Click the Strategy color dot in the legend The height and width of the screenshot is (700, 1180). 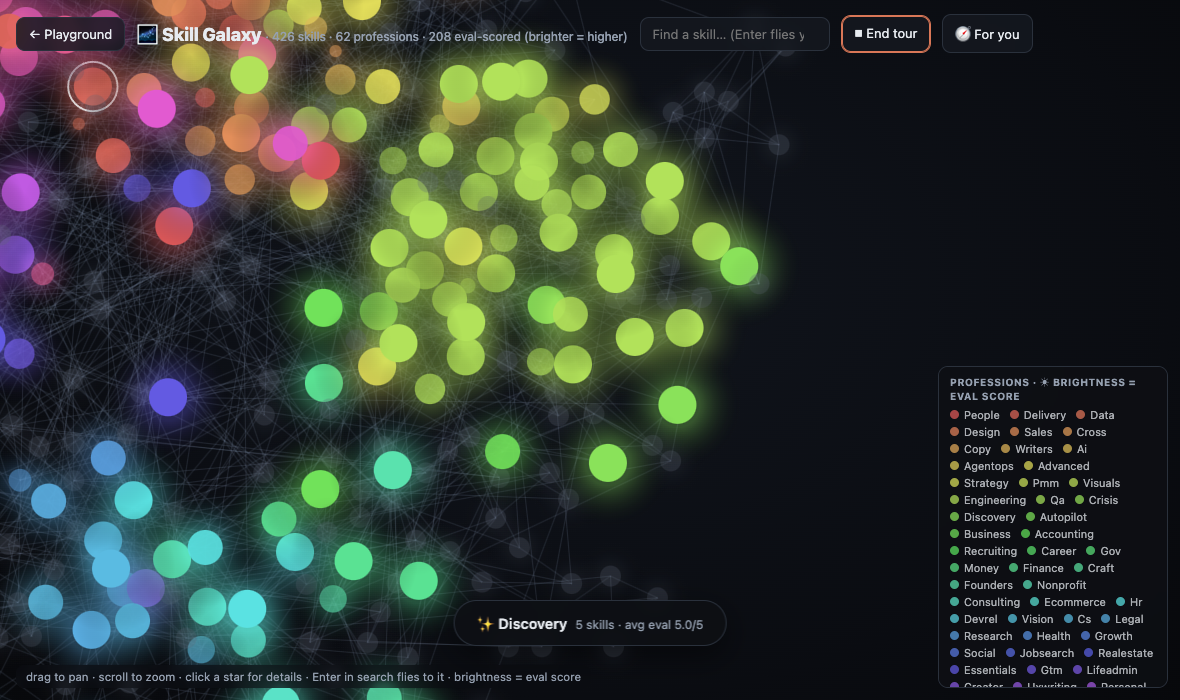954,483
